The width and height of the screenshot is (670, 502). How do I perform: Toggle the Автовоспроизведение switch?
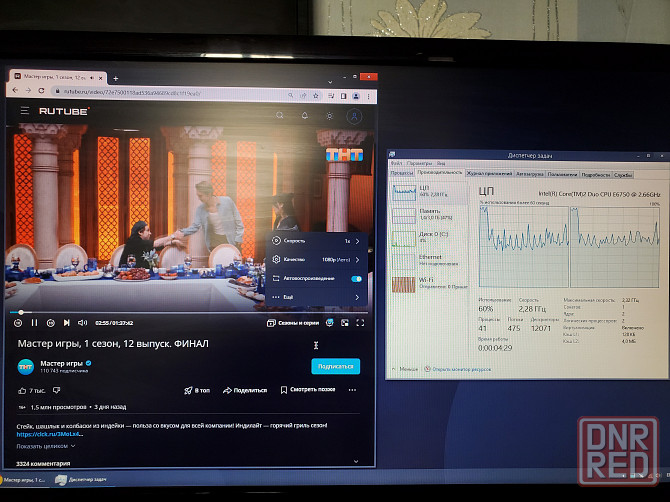pos(356,279)
